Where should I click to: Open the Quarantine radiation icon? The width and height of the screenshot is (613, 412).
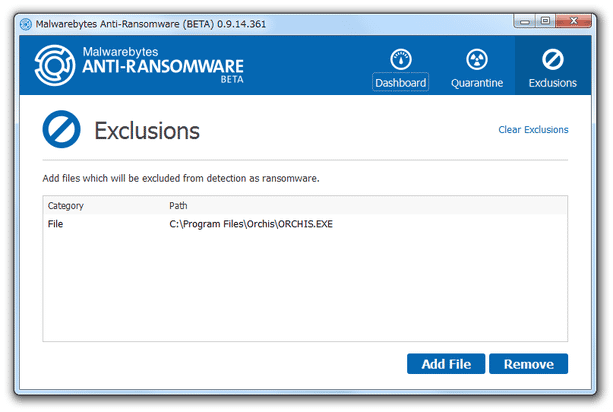(x=477, y=59)
